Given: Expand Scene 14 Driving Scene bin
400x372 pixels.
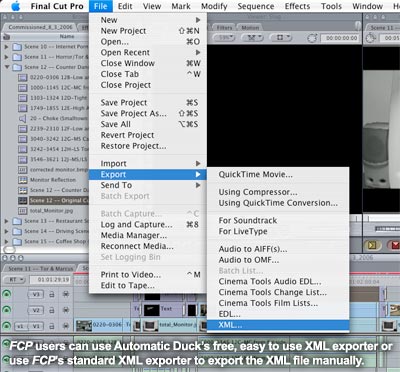Looking at the screenshot, I should pyautogui.click(x=6, y=231).
